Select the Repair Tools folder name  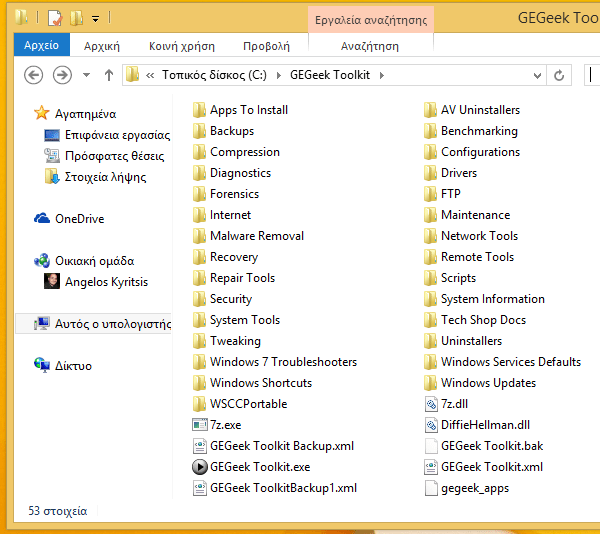click(243, 278)
